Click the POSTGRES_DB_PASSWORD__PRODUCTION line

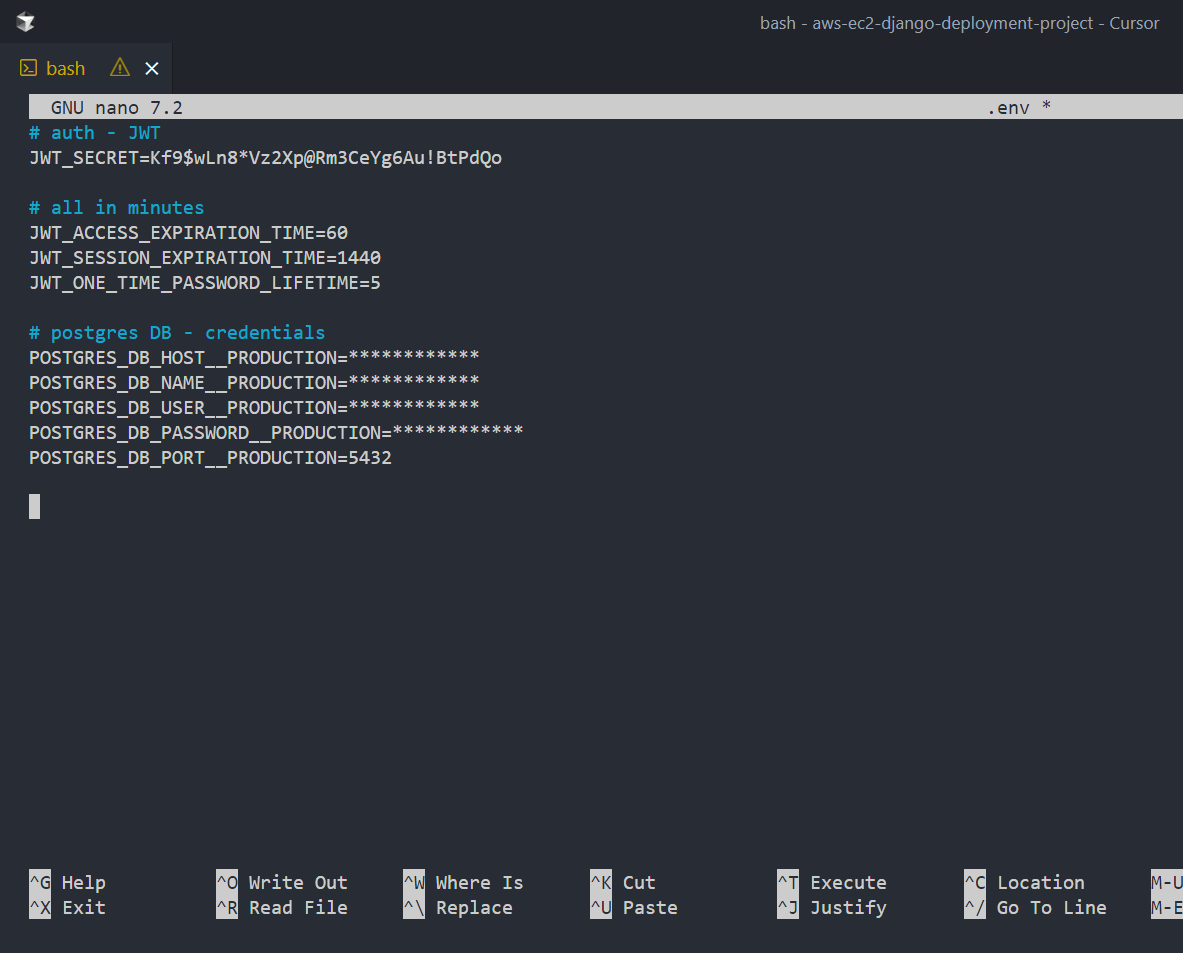276,433
